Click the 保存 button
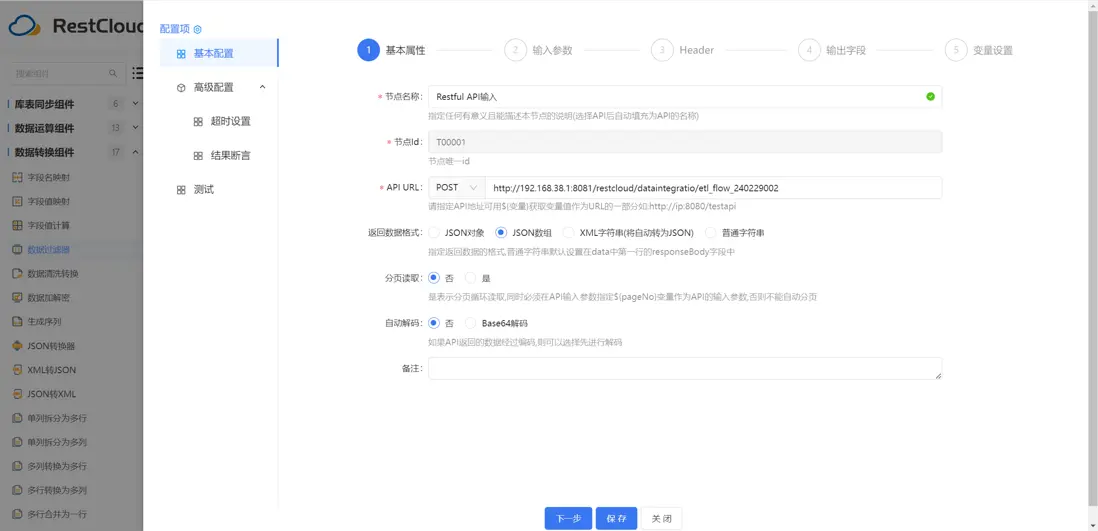 [x=617, y=518]
